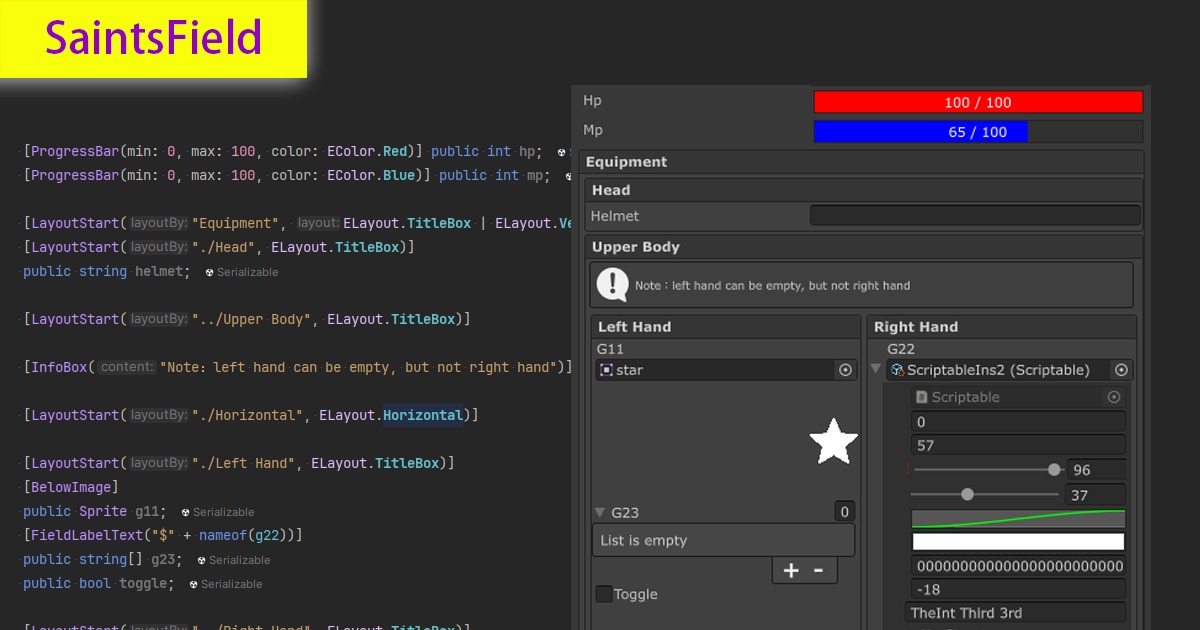Viewport: 1200px width, 630px height.
Task: Click the slider value field showing 96
Action: point(1097,470)
